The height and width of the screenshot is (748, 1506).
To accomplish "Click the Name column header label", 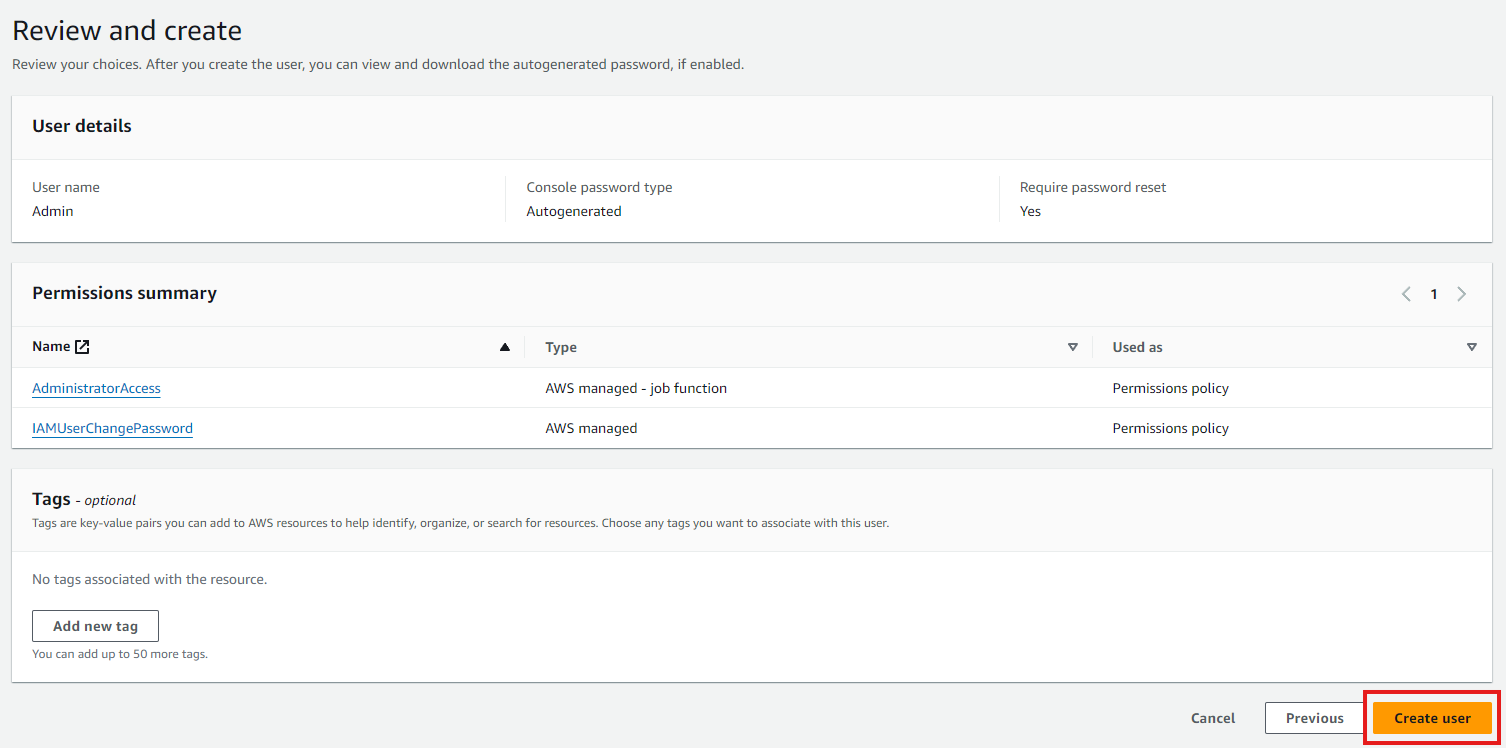I will click(51, 347).
